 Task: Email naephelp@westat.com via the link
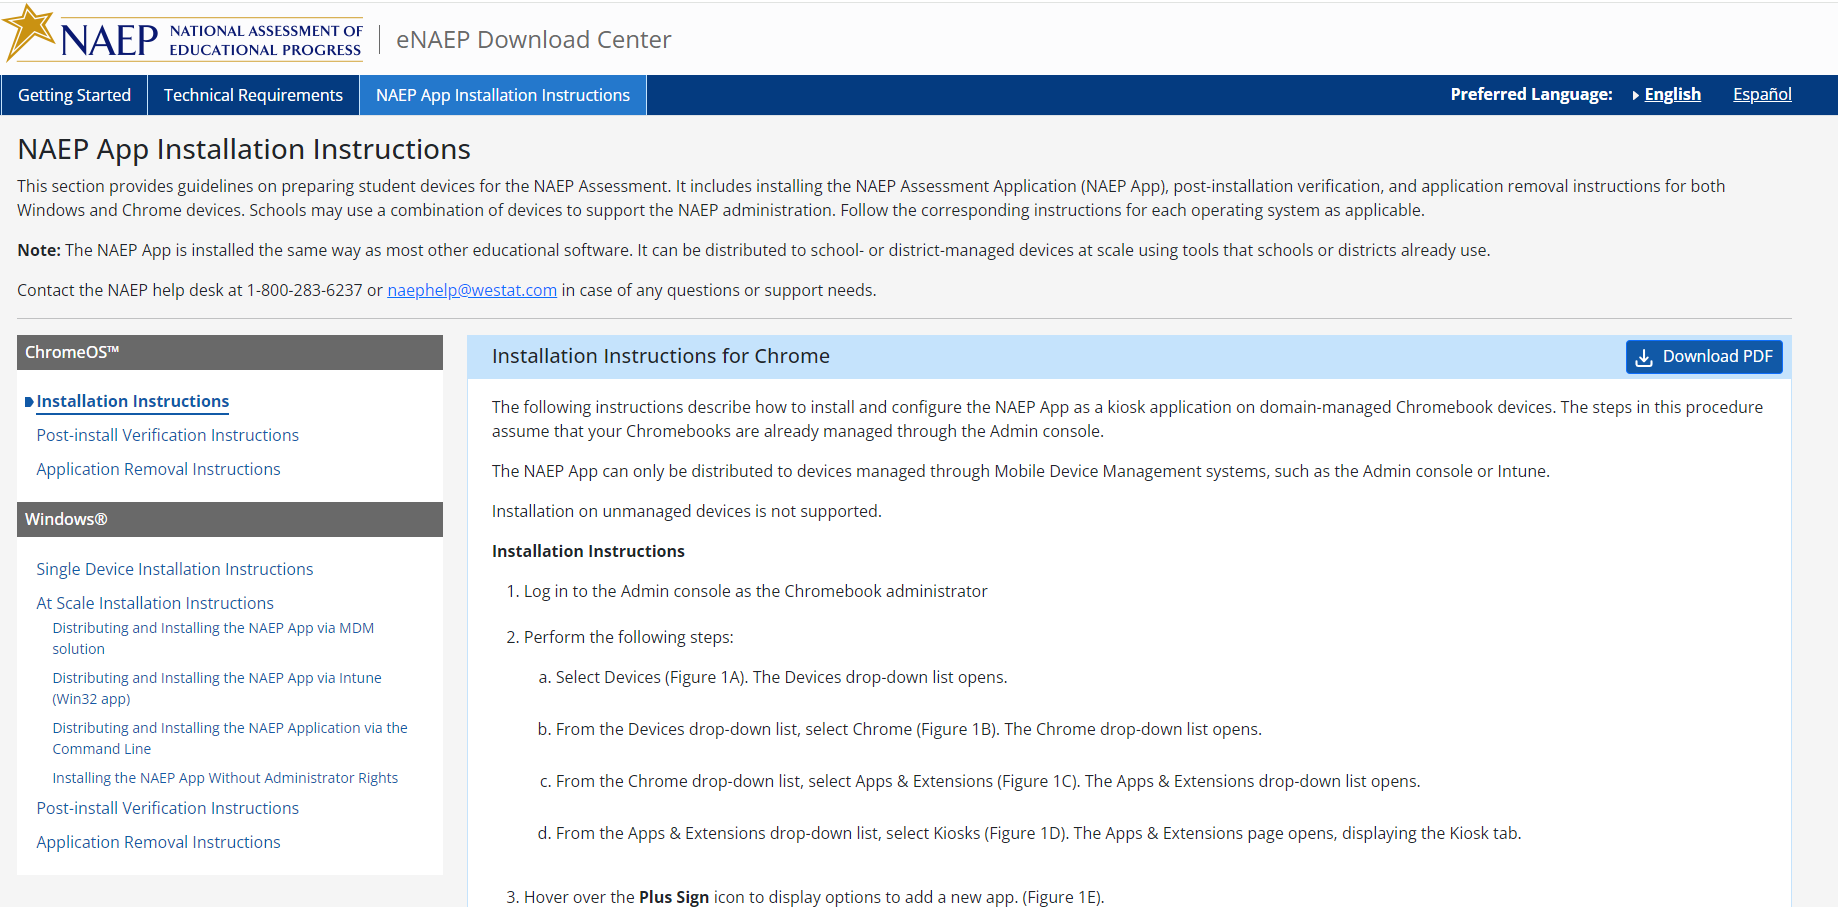click(x=472, y=290)
